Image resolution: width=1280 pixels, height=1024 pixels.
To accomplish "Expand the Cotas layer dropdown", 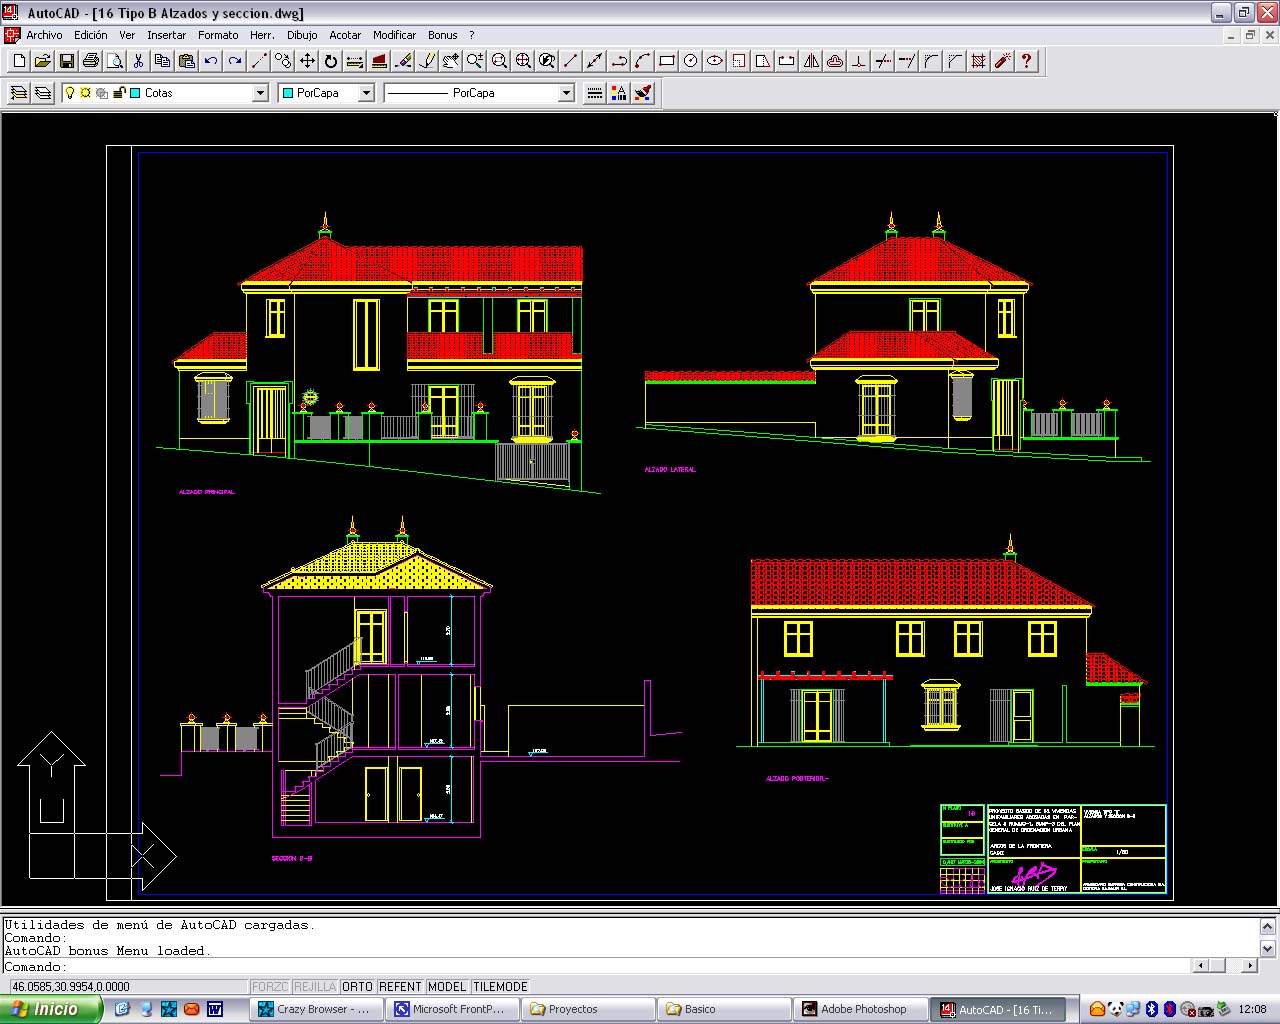I will pos(260,93).
